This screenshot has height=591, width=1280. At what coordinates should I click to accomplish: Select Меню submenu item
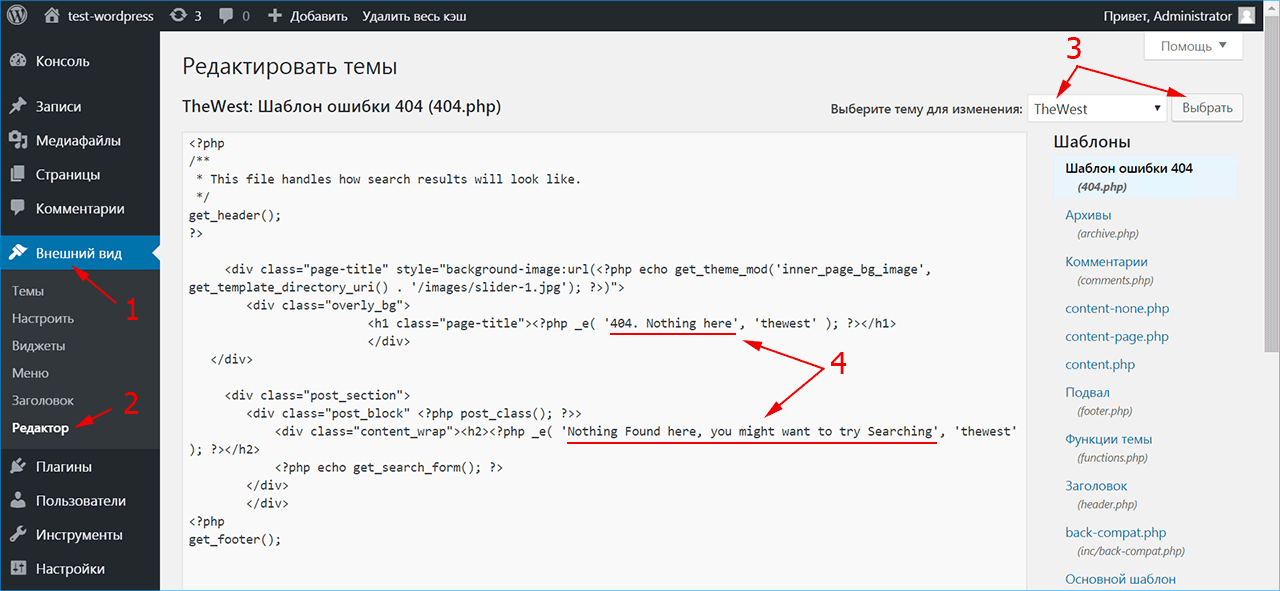[30, 373]
